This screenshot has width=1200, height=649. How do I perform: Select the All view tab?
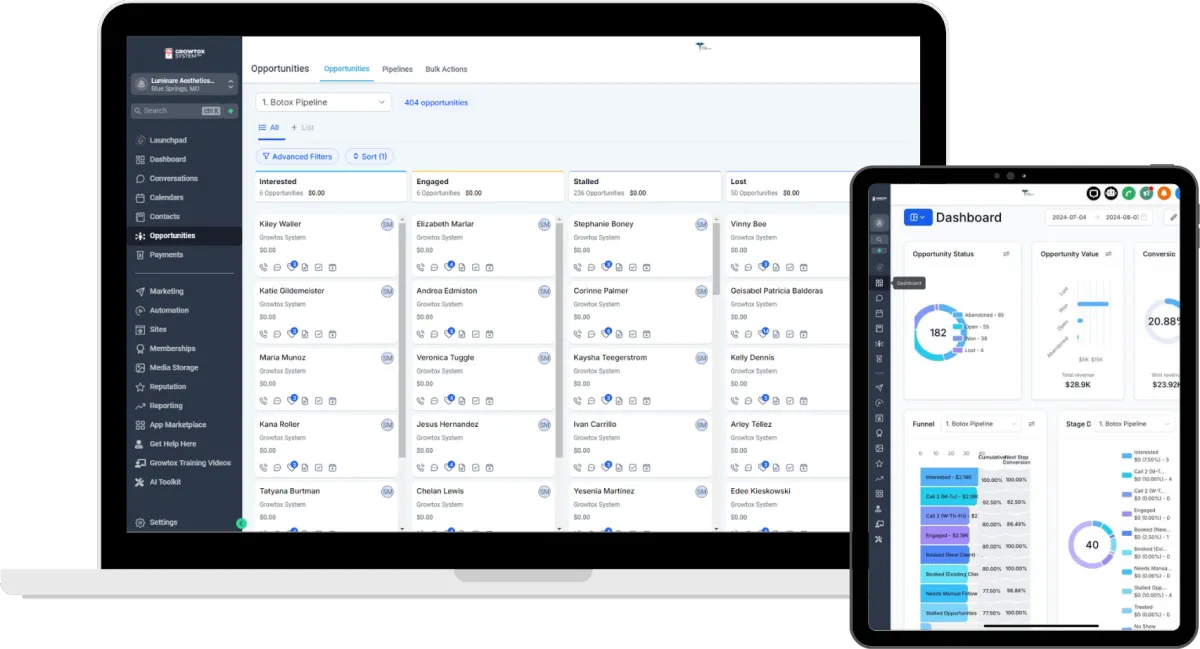point(269,128)
